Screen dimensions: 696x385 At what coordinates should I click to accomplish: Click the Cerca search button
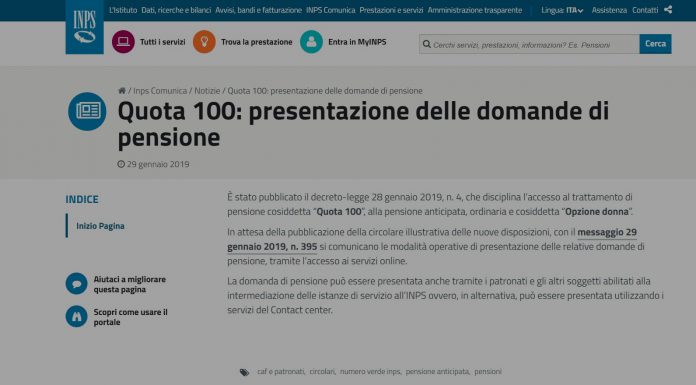coord(655,44)
